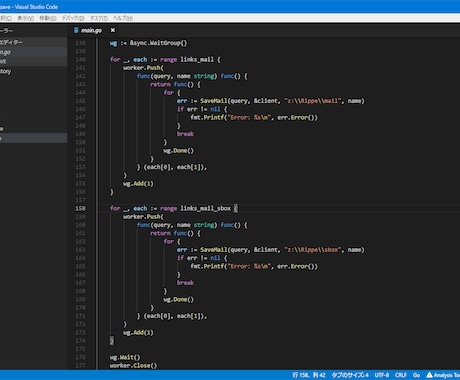Change indentation via タブのサイズ: 4

pos(350,375)
